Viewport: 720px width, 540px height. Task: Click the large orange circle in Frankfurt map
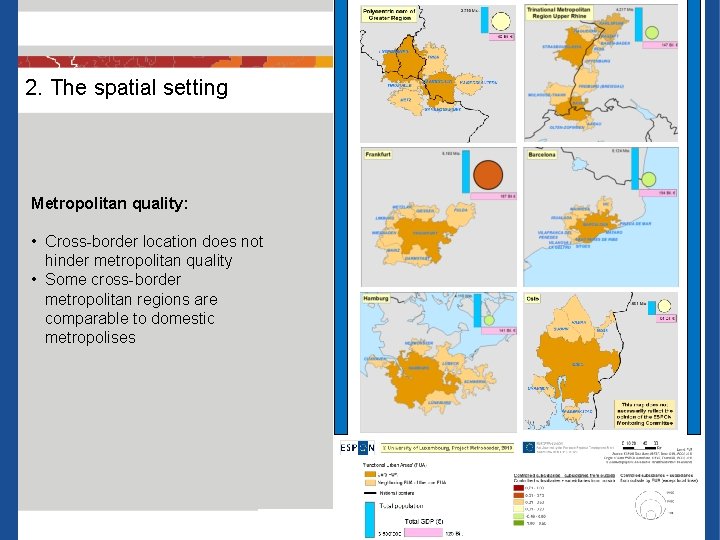click(x=488, y=175)
